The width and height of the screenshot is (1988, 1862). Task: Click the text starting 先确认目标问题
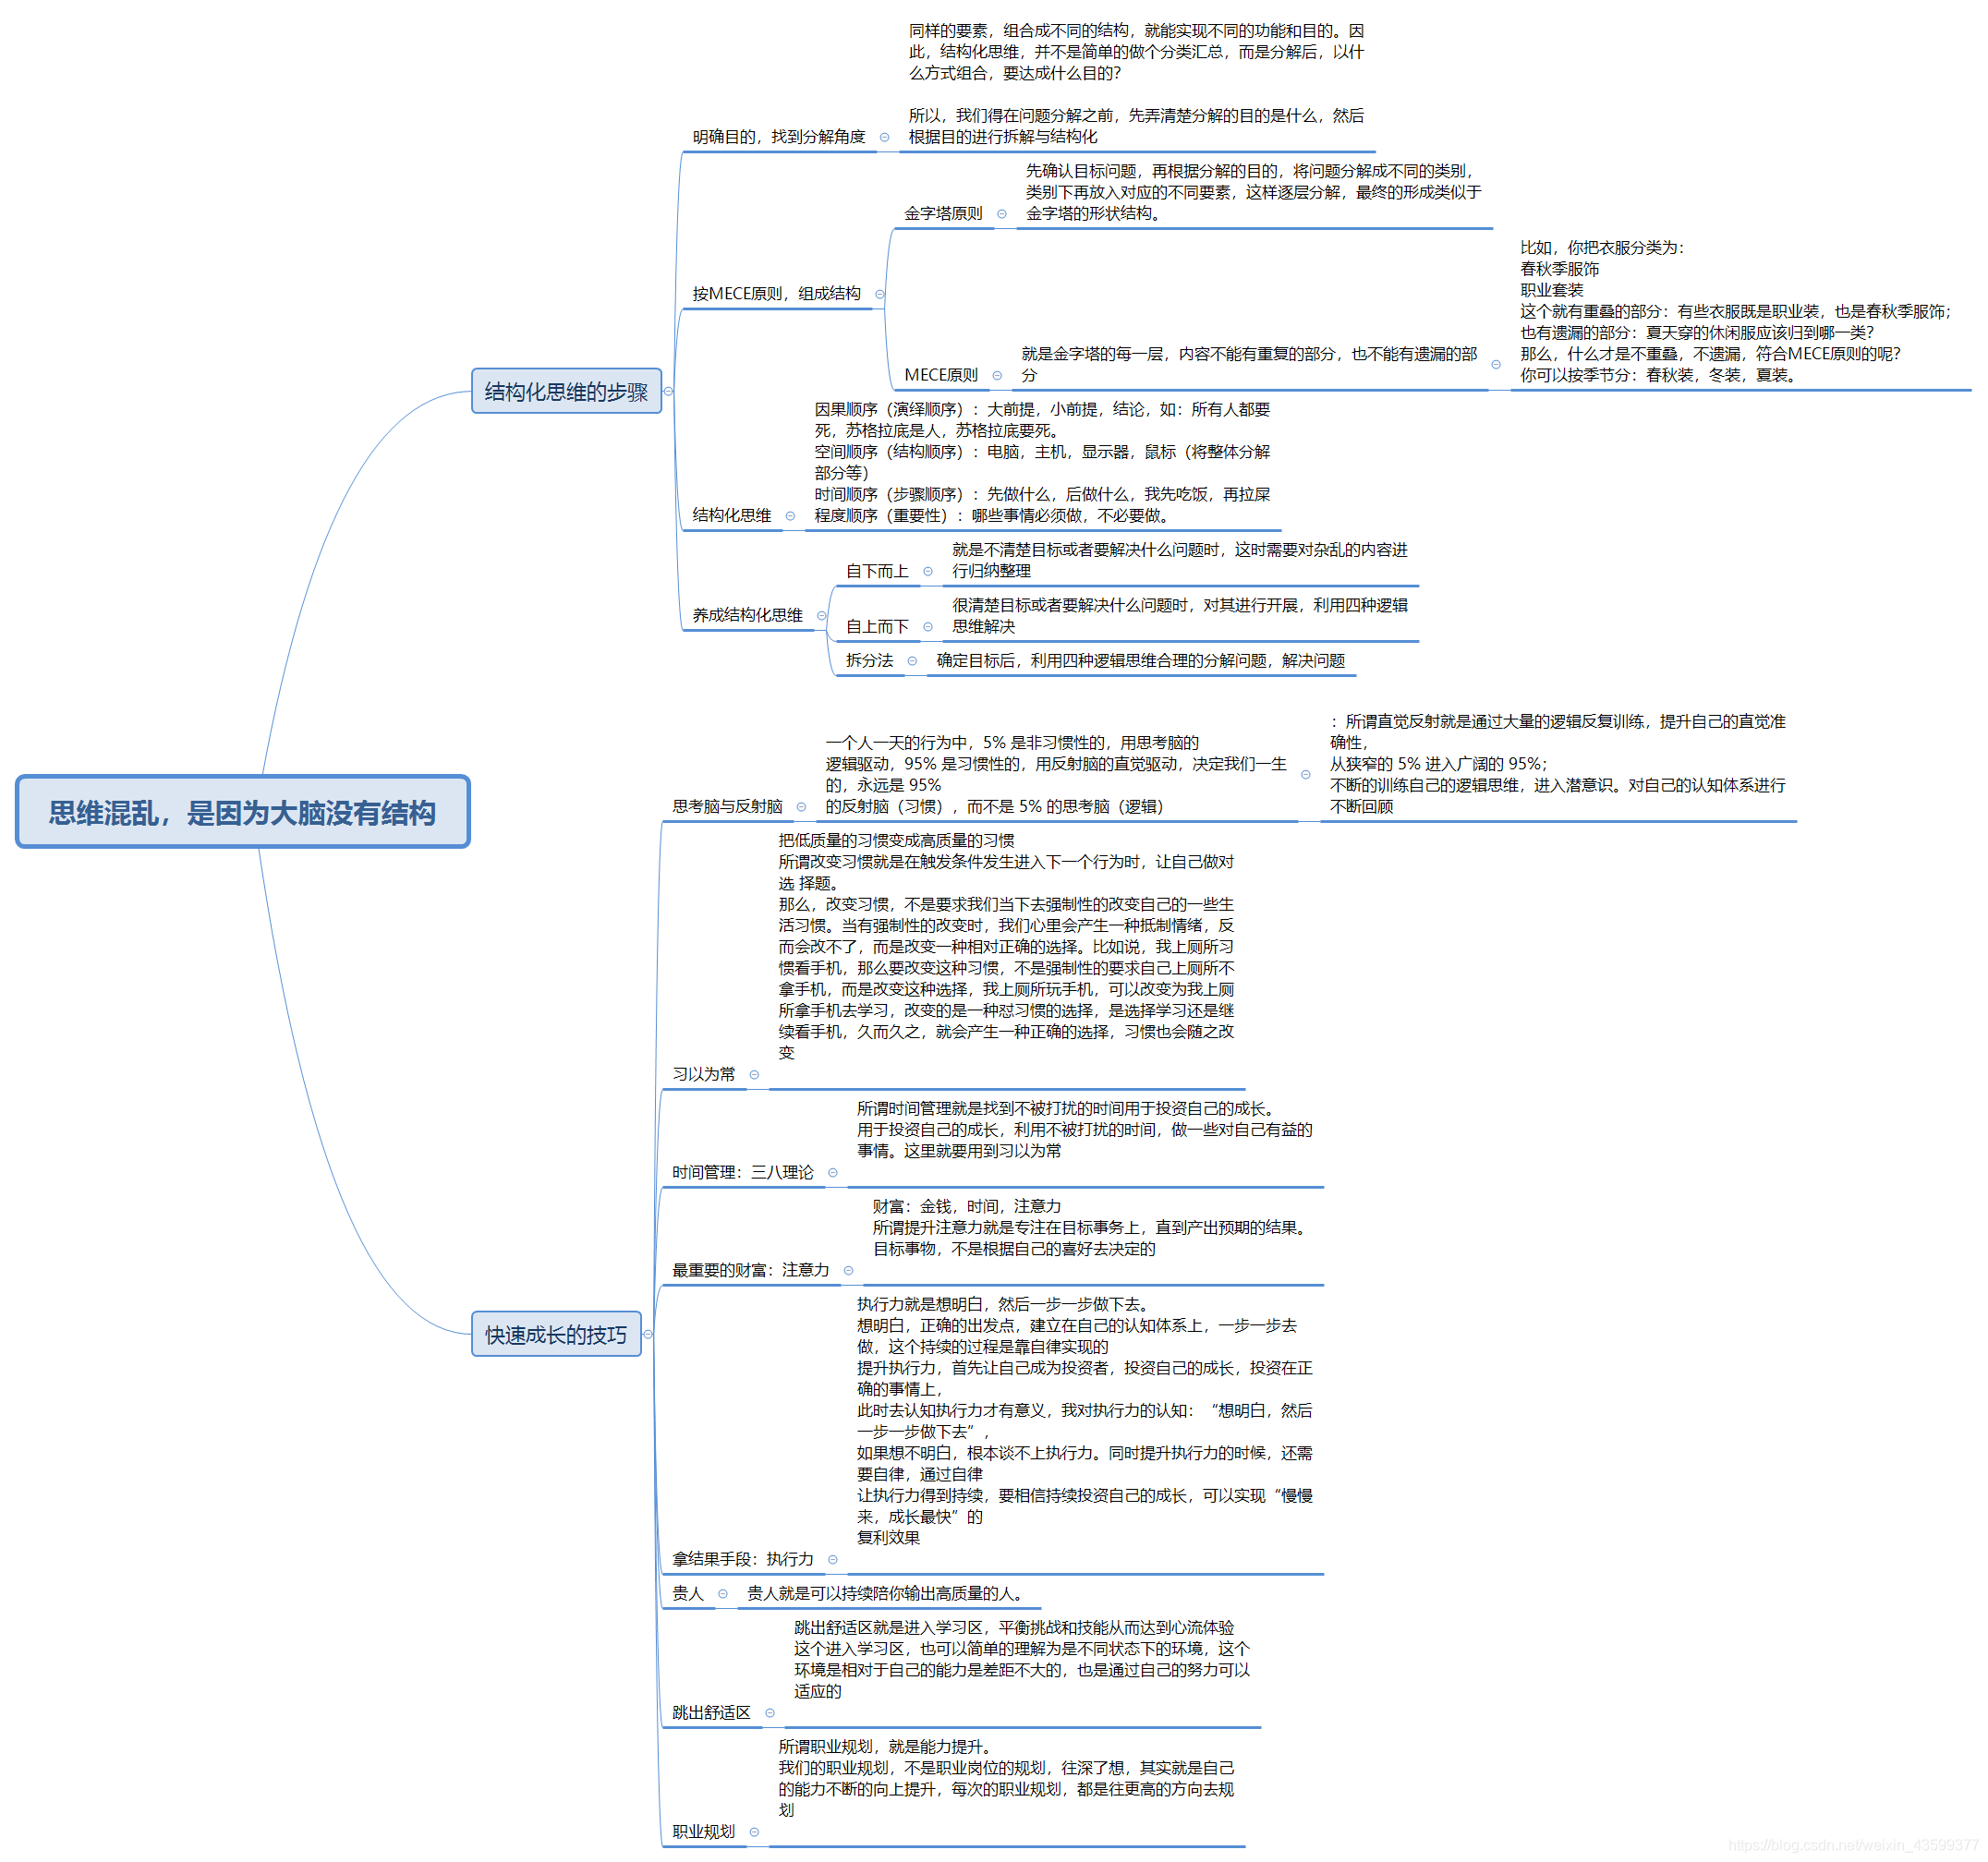pyautogui.click(x=1253, y=192)
